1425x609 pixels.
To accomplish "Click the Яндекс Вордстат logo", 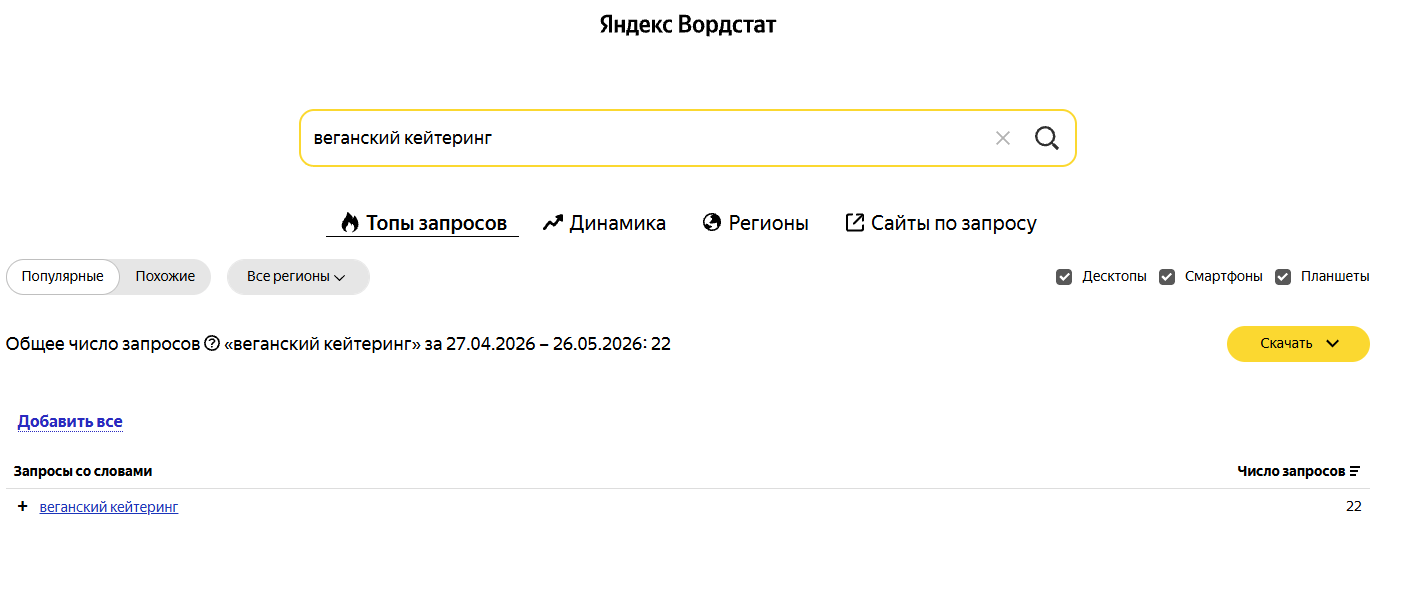I will [688, 25].
